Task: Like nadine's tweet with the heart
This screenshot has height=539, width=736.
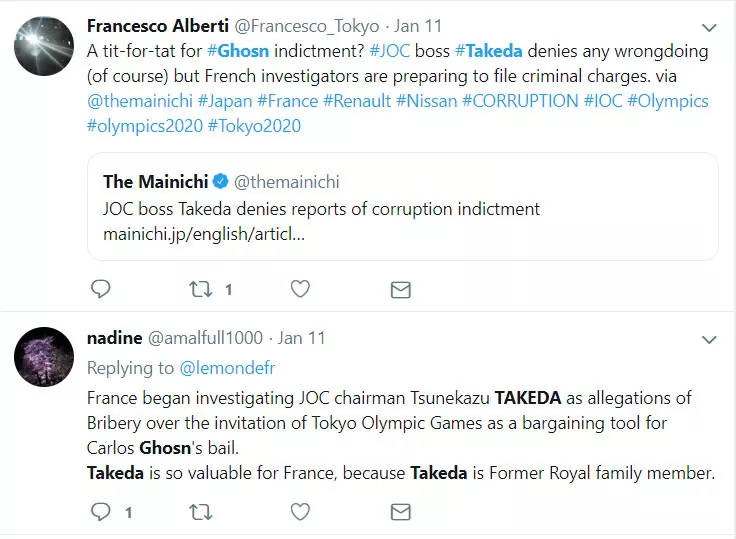Action: (x=299, y=512)
